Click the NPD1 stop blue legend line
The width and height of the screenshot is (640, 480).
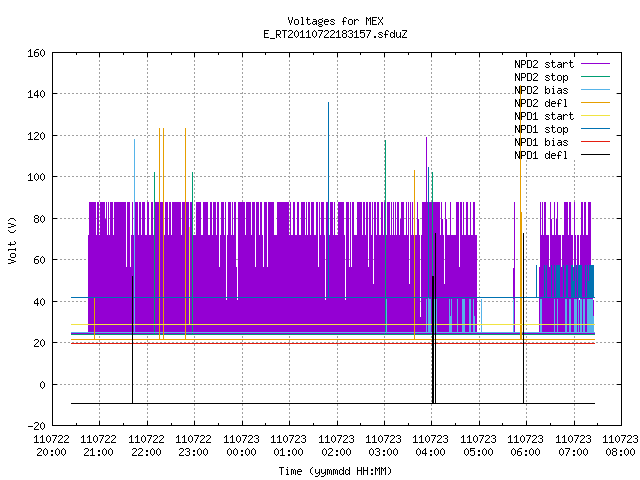coord(595,129)
